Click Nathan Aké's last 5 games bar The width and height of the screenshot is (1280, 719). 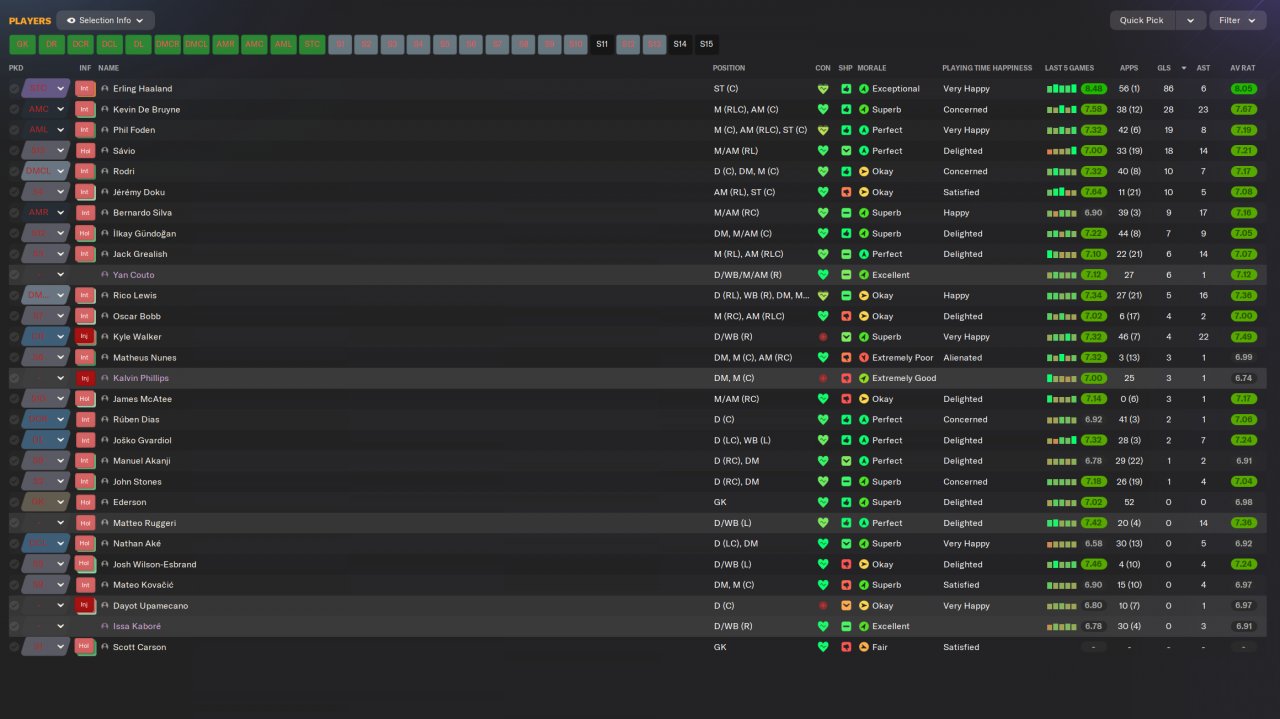click(1061, 544)
